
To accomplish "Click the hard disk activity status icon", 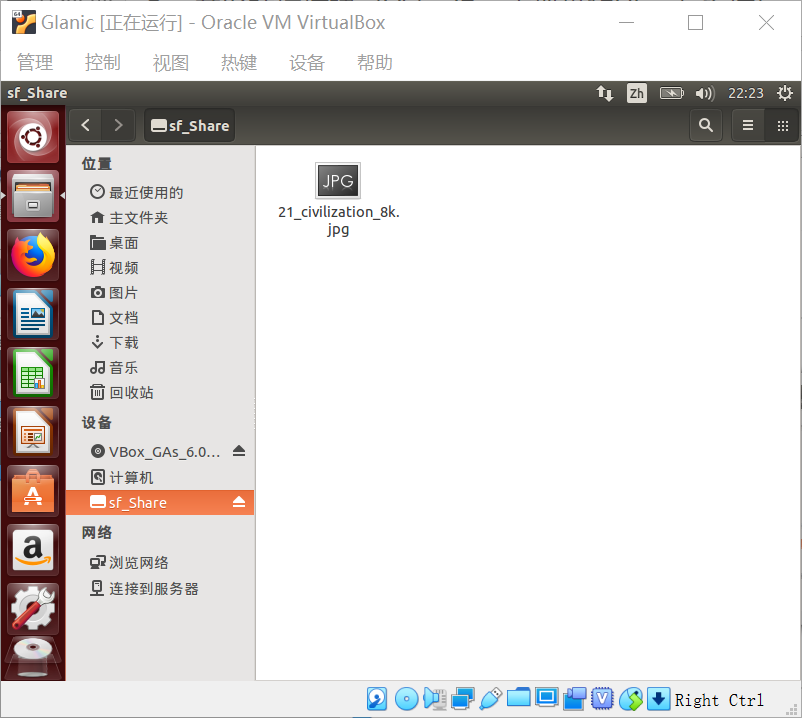I will (x=377, y=699).
